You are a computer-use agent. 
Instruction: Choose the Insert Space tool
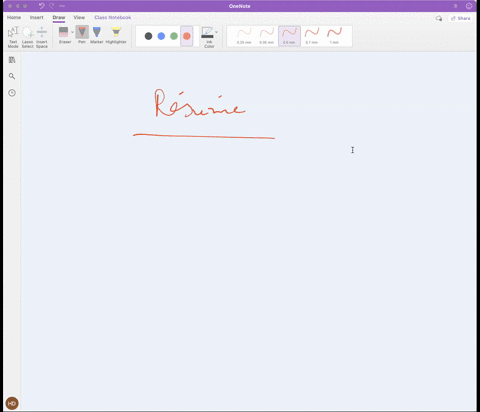click(x=42, y=37)
